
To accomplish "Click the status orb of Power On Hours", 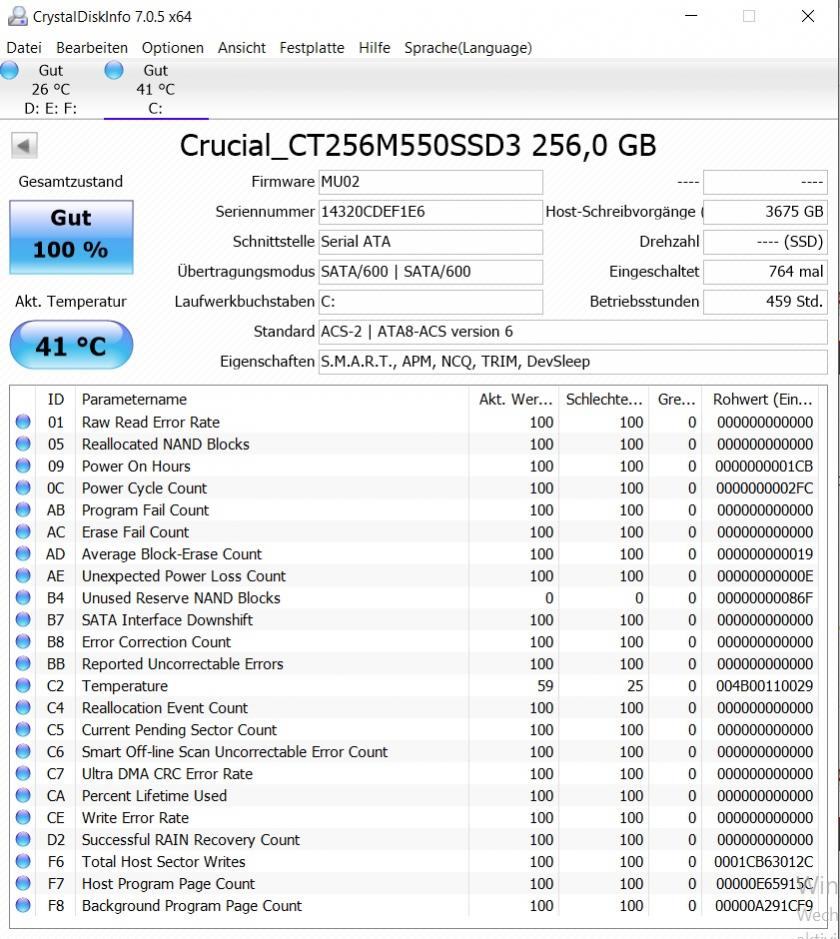I will [23, 466].
